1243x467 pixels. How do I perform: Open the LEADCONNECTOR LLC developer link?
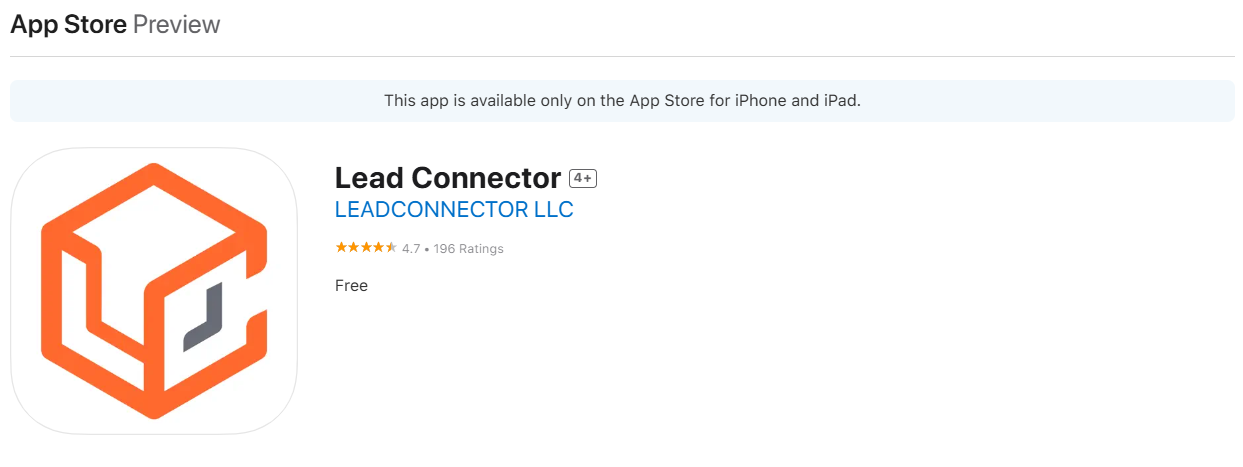[x=454, y=210]
